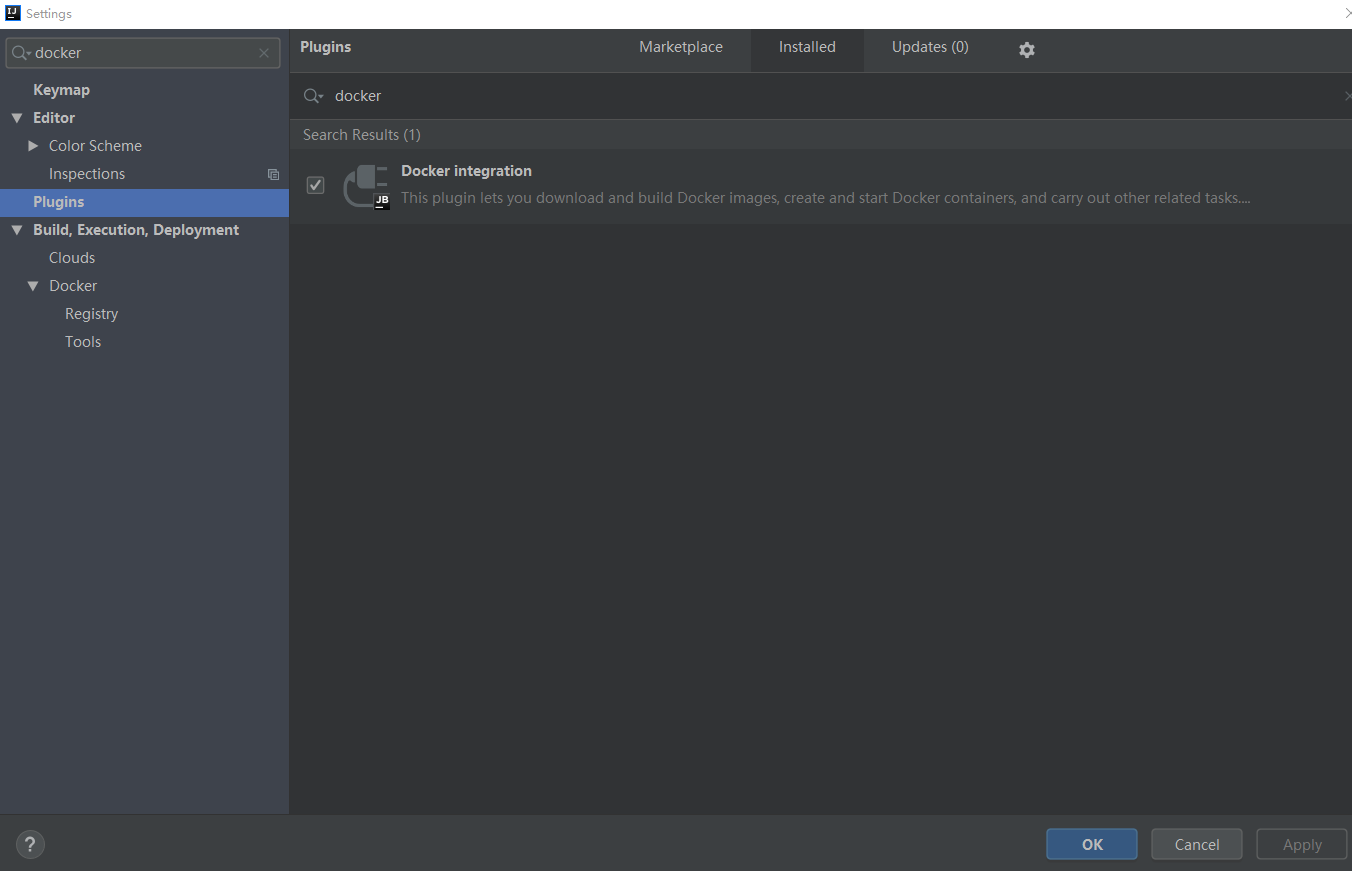Disable the Docker integration plugin checkbox
This screenshot has width=1352, height=871.
click(315, 185)
